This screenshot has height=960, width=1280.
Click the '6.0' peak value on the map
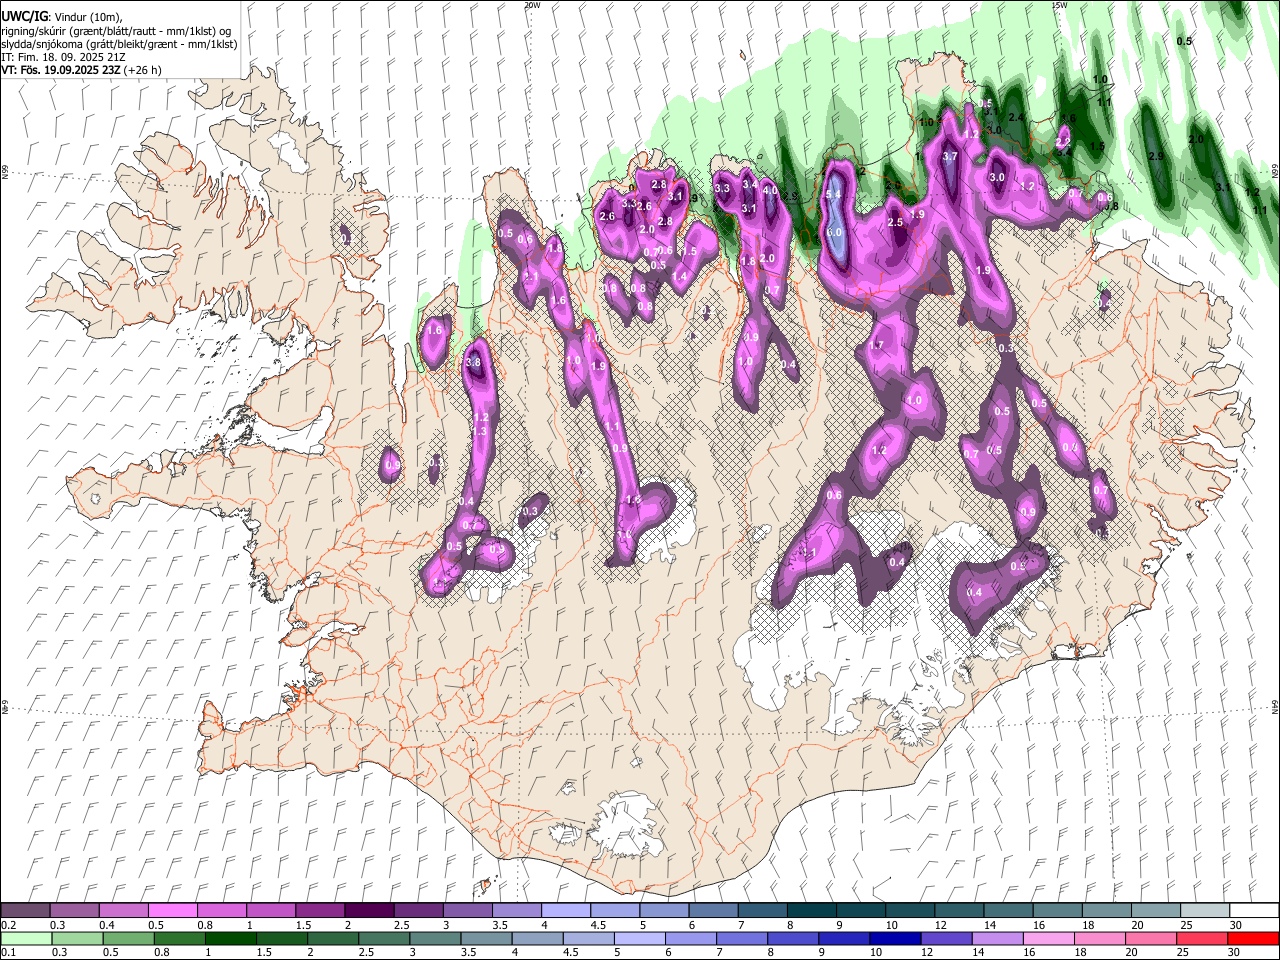pyautogui.click(x=835, y=232)
